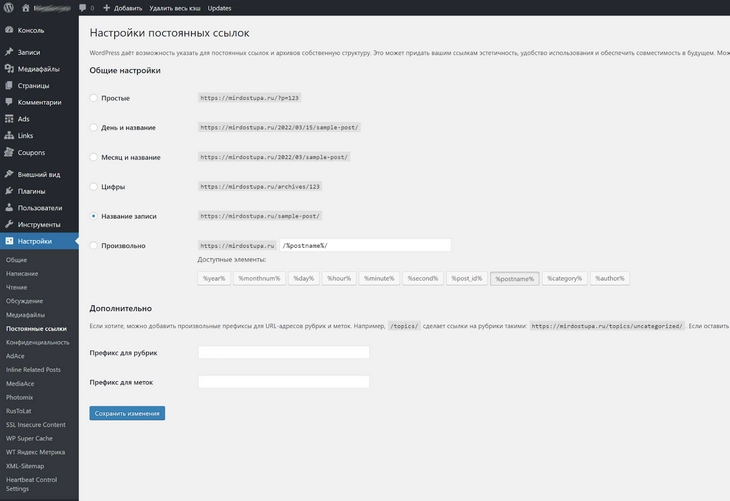Open Heartbeat Control Settings
Screen dimensions: 730x501
click(31, 484)
